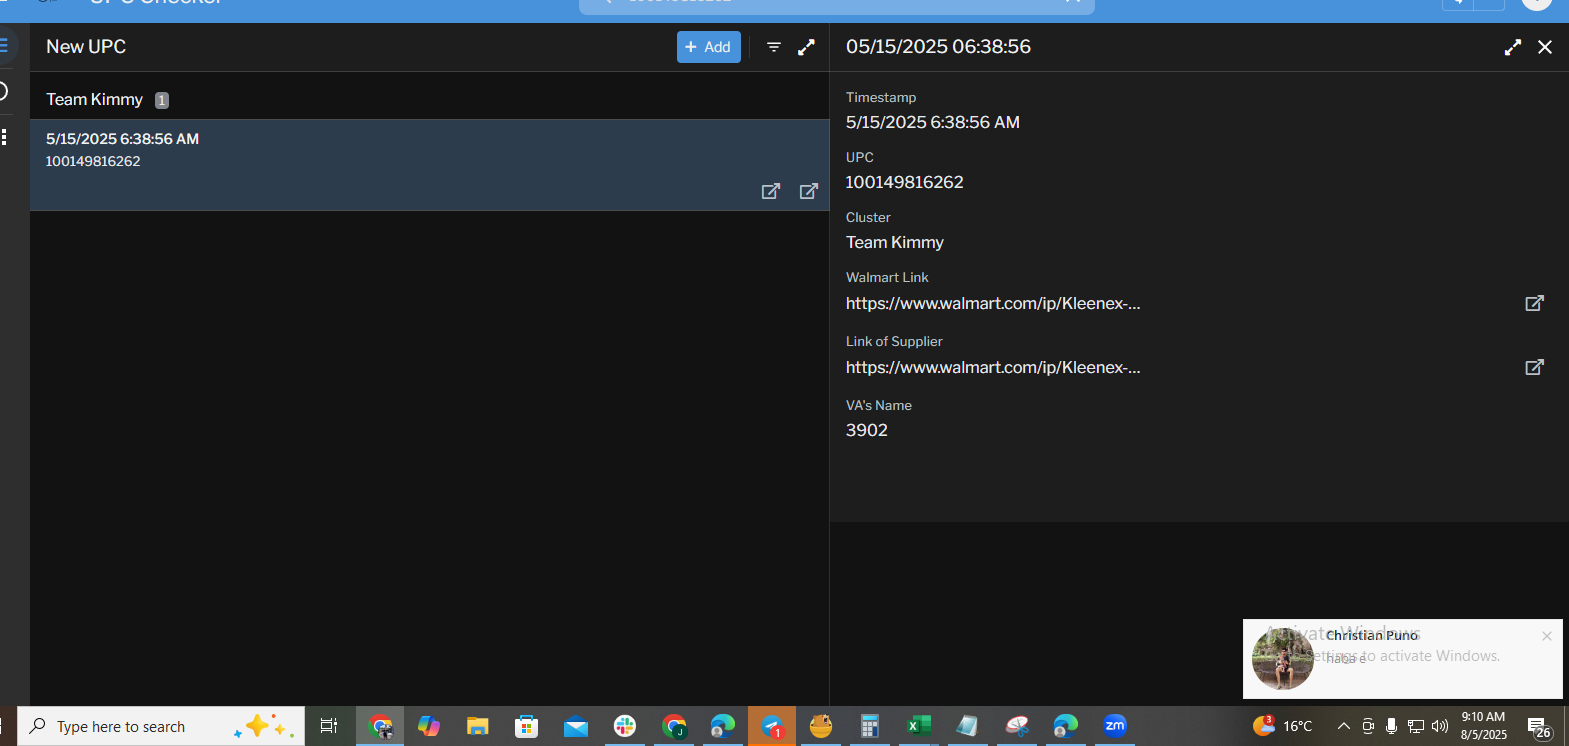Screen dimensions: 1569x746
Task: Click the first open-link icon on the list row
Action: (x=770, y=191)
